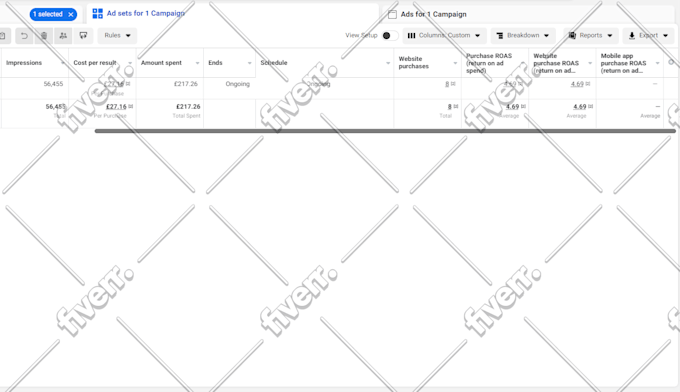The height and width of the screenshot is (392, 680).
Task: Open the Website purchases column arrow
Action: 455,63
